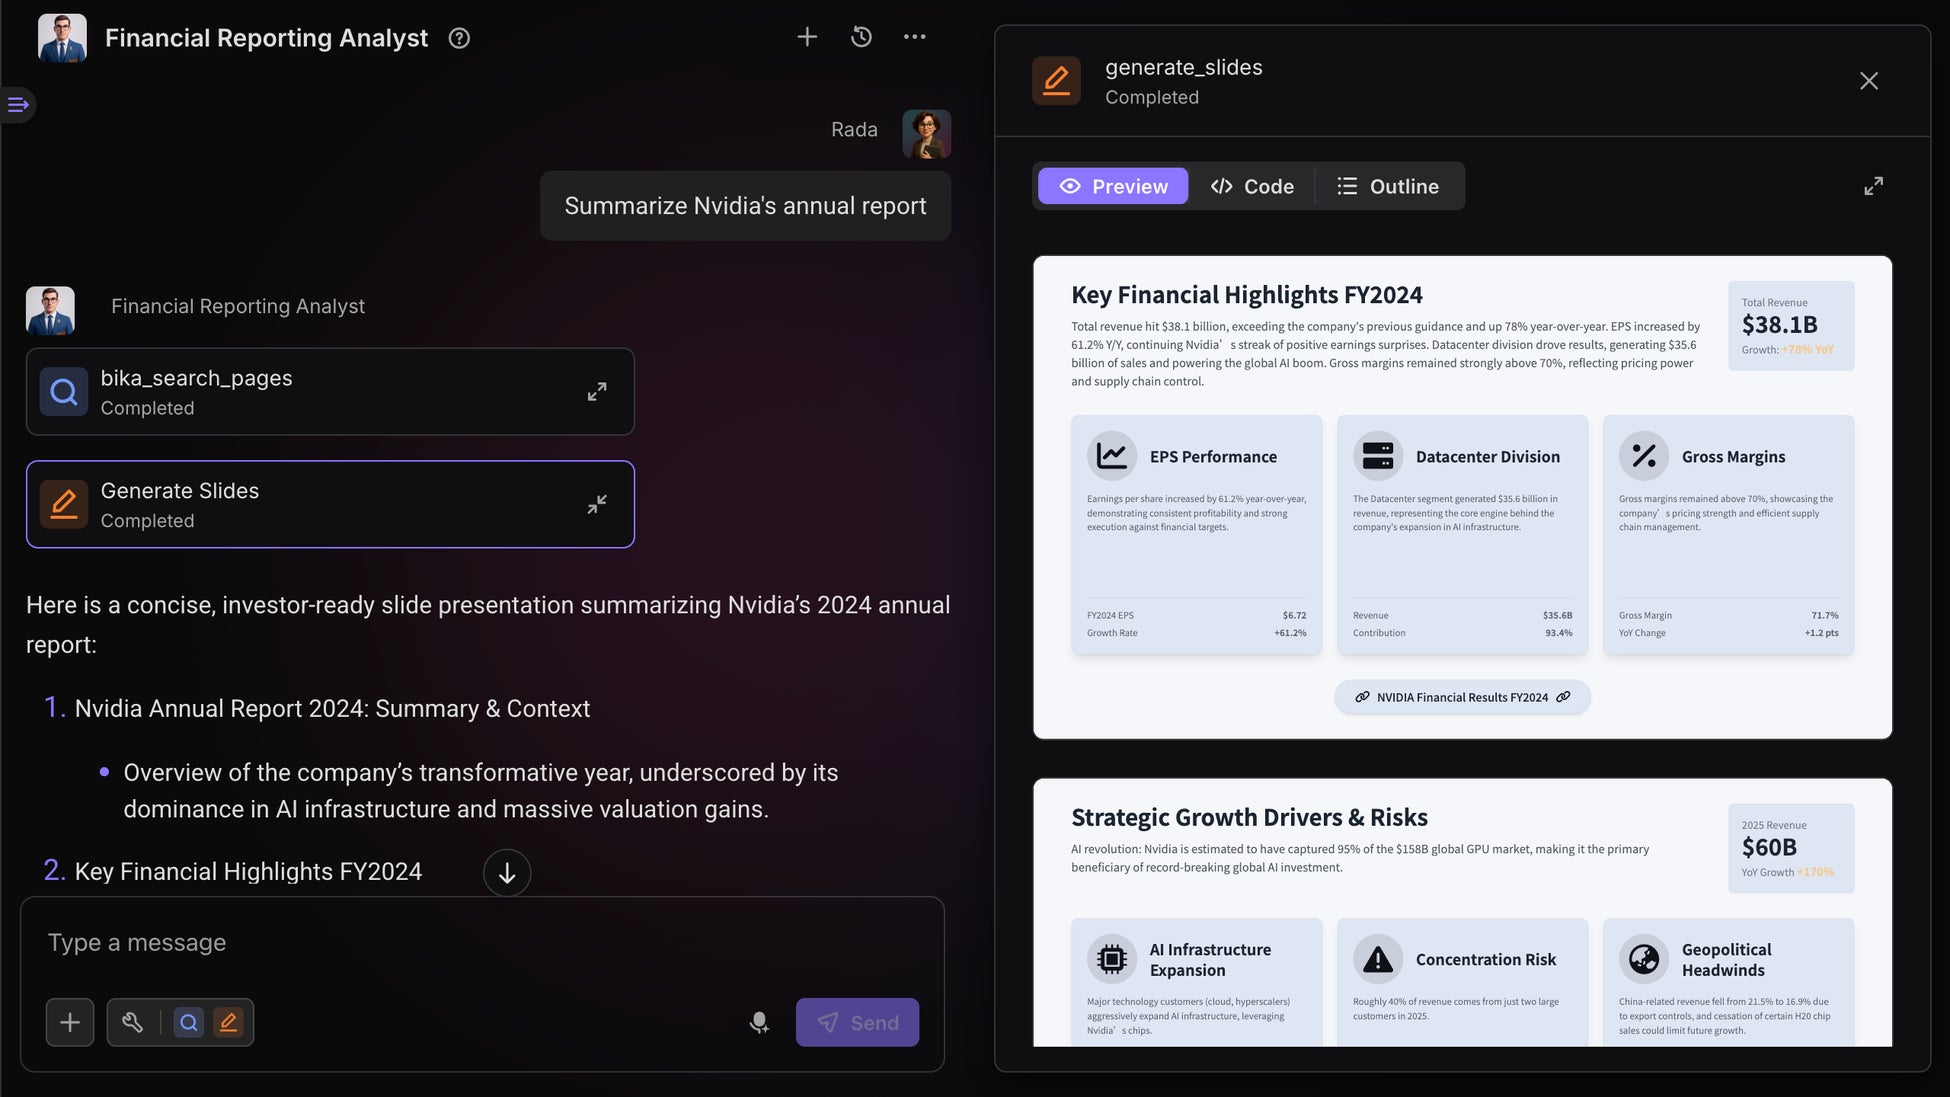Image resolution: width=1950 pixels, height=1097 pixels.
Task: Click the Datacenter Division server icon
Action: pos(1378,456)
